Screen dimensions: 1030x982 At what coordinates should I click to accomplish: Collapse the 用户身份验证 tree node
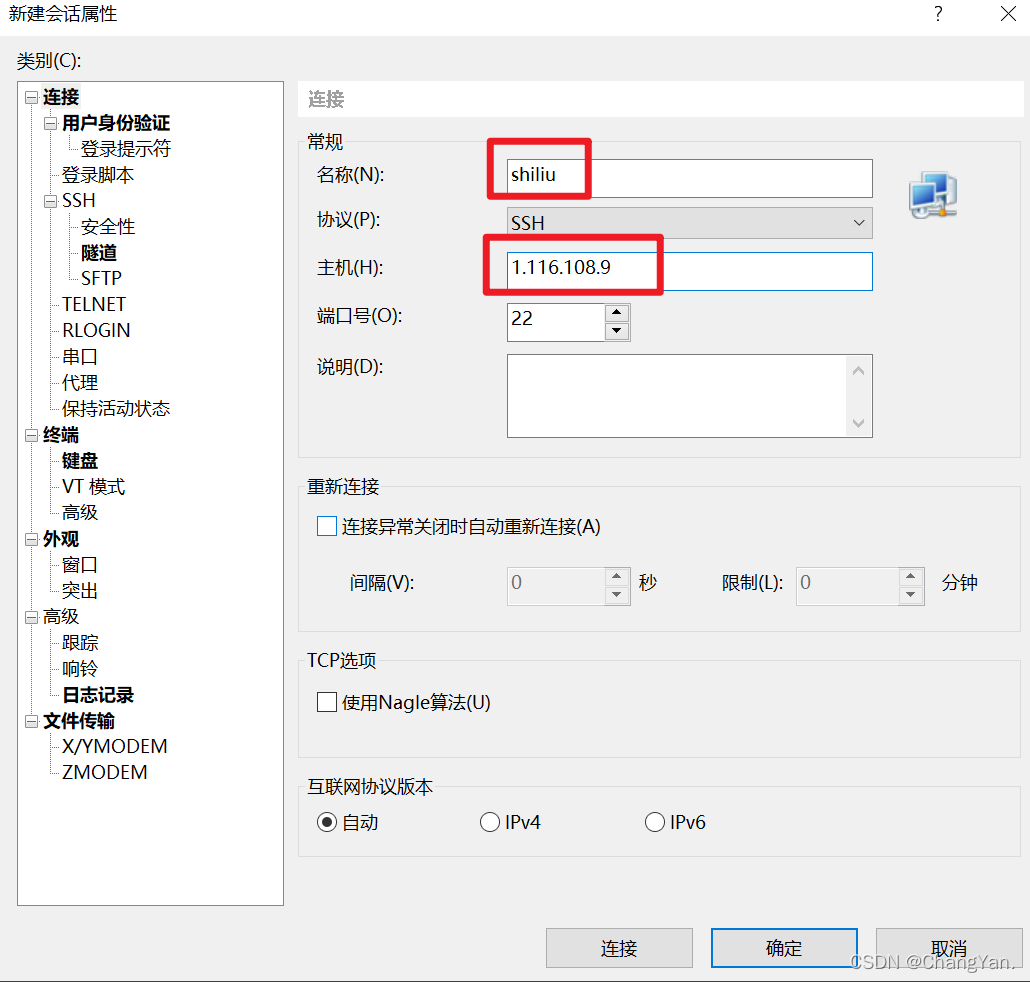click(x=50, y=123)
